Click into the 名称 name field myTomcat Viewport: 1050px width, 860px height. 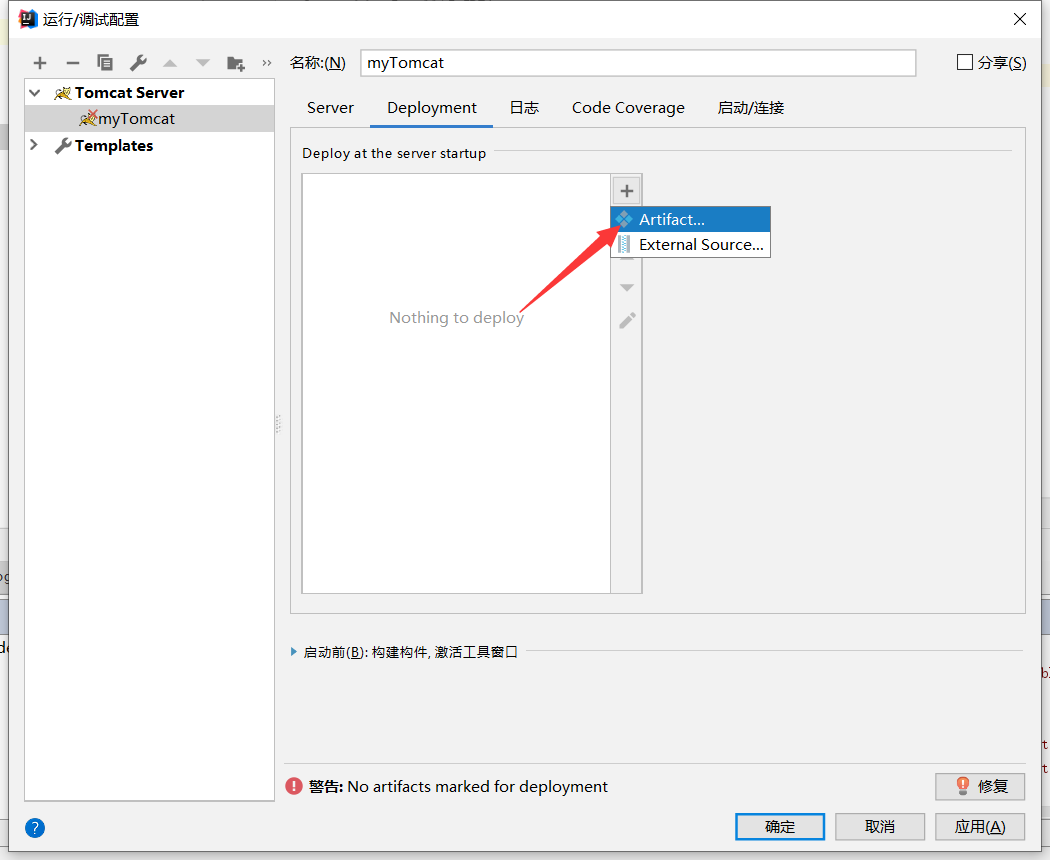click(x=638, y=63)
